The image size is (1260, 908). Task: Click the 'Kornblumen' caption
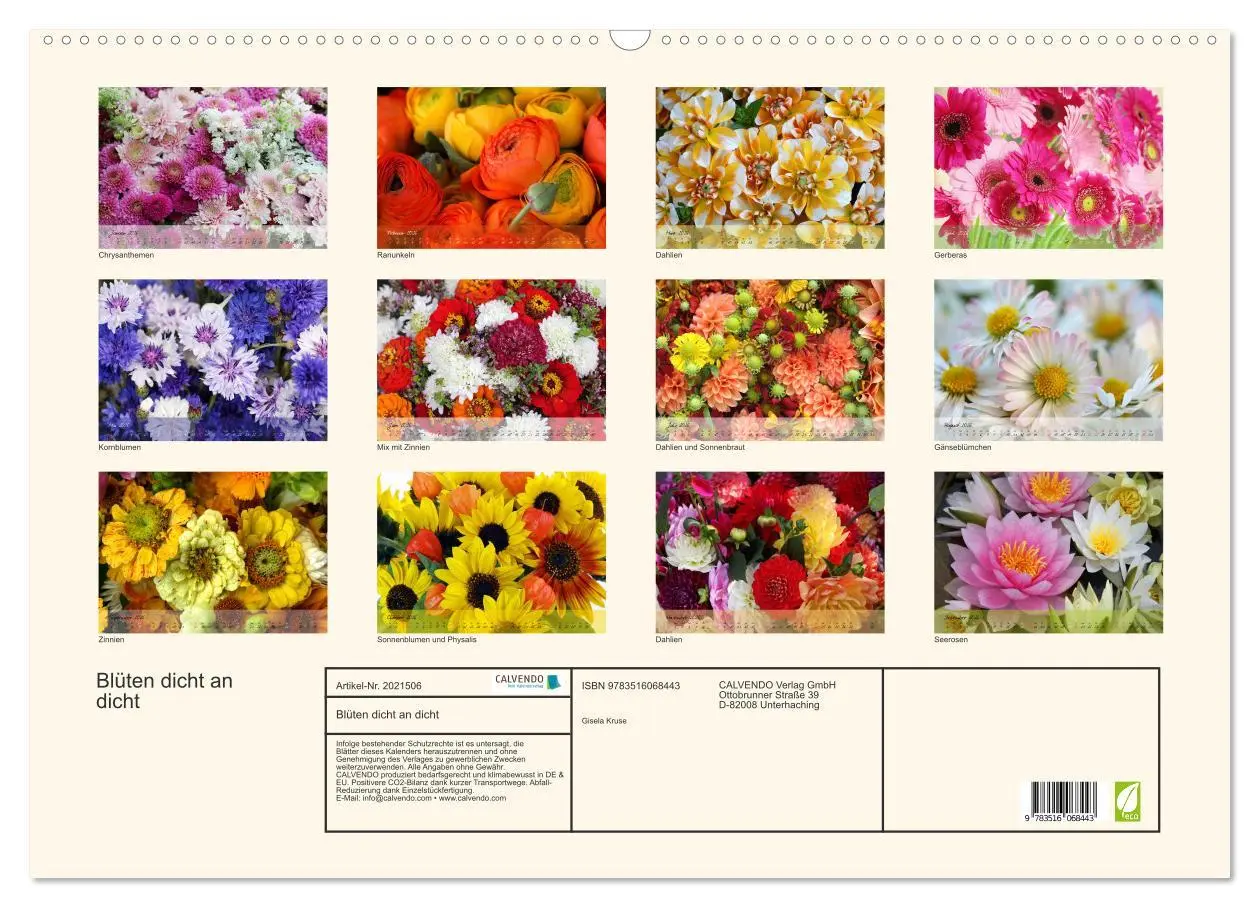click(120, 447)
